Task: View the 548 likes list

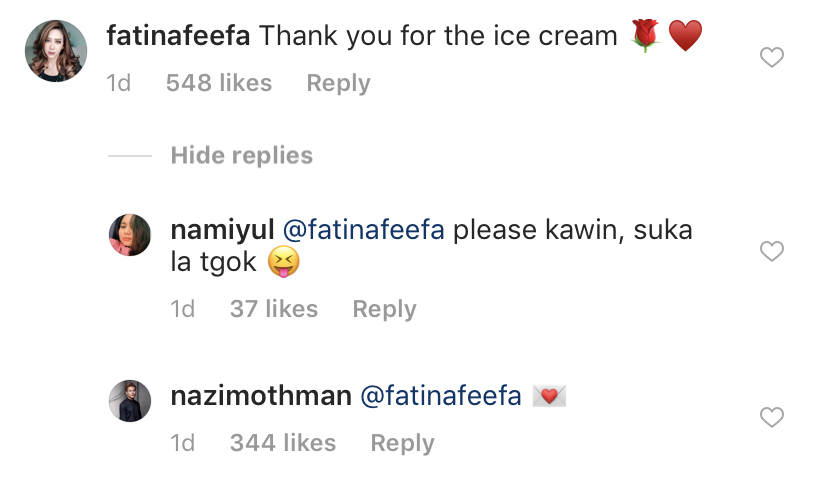Action: click(219, 83)
